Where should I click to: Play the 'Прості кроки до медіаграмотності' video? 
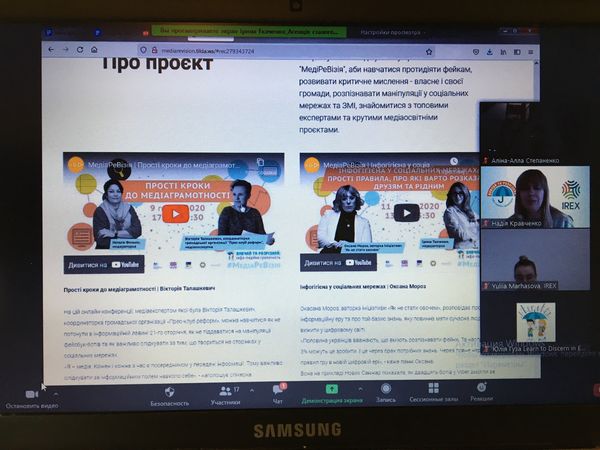pos(176,213)
